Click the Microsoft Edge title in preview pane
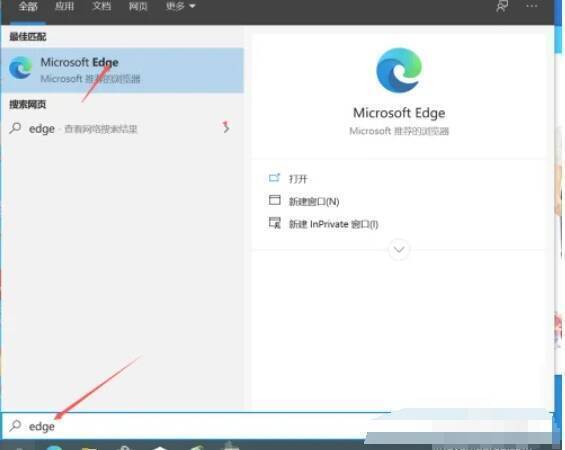Viewport: 565px width, 450px height. 399,113
